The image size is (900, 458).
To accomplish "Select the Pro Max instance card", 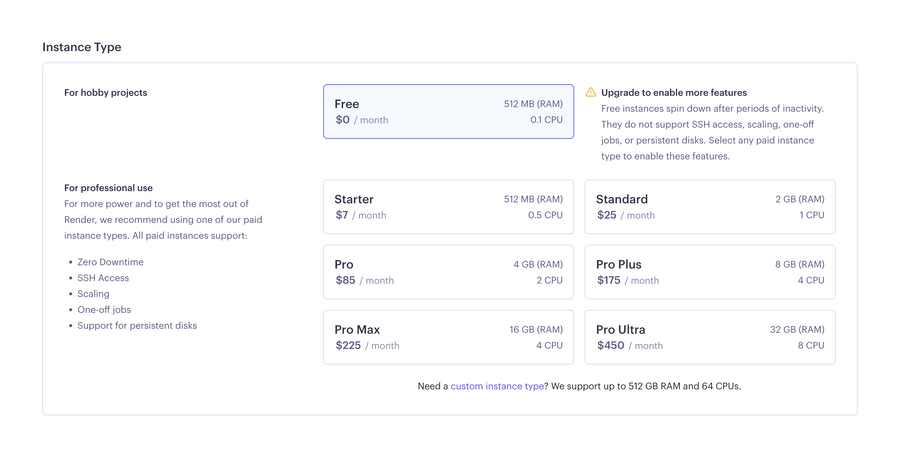I will coord(448,337).
